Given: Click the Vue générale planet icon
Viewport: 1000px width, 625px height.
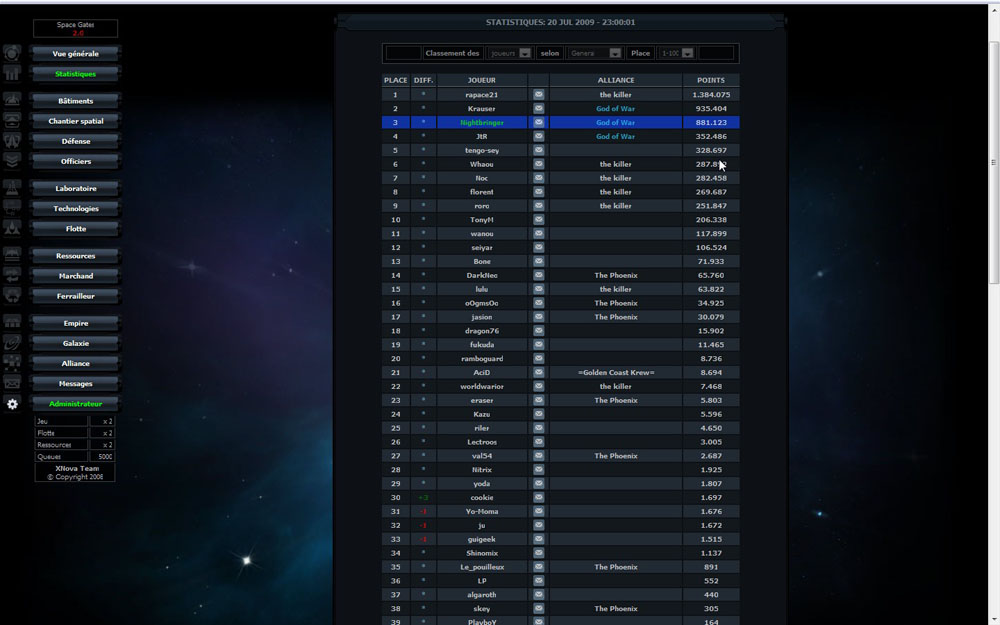Looking at the screenshot, I should (12, 53).
